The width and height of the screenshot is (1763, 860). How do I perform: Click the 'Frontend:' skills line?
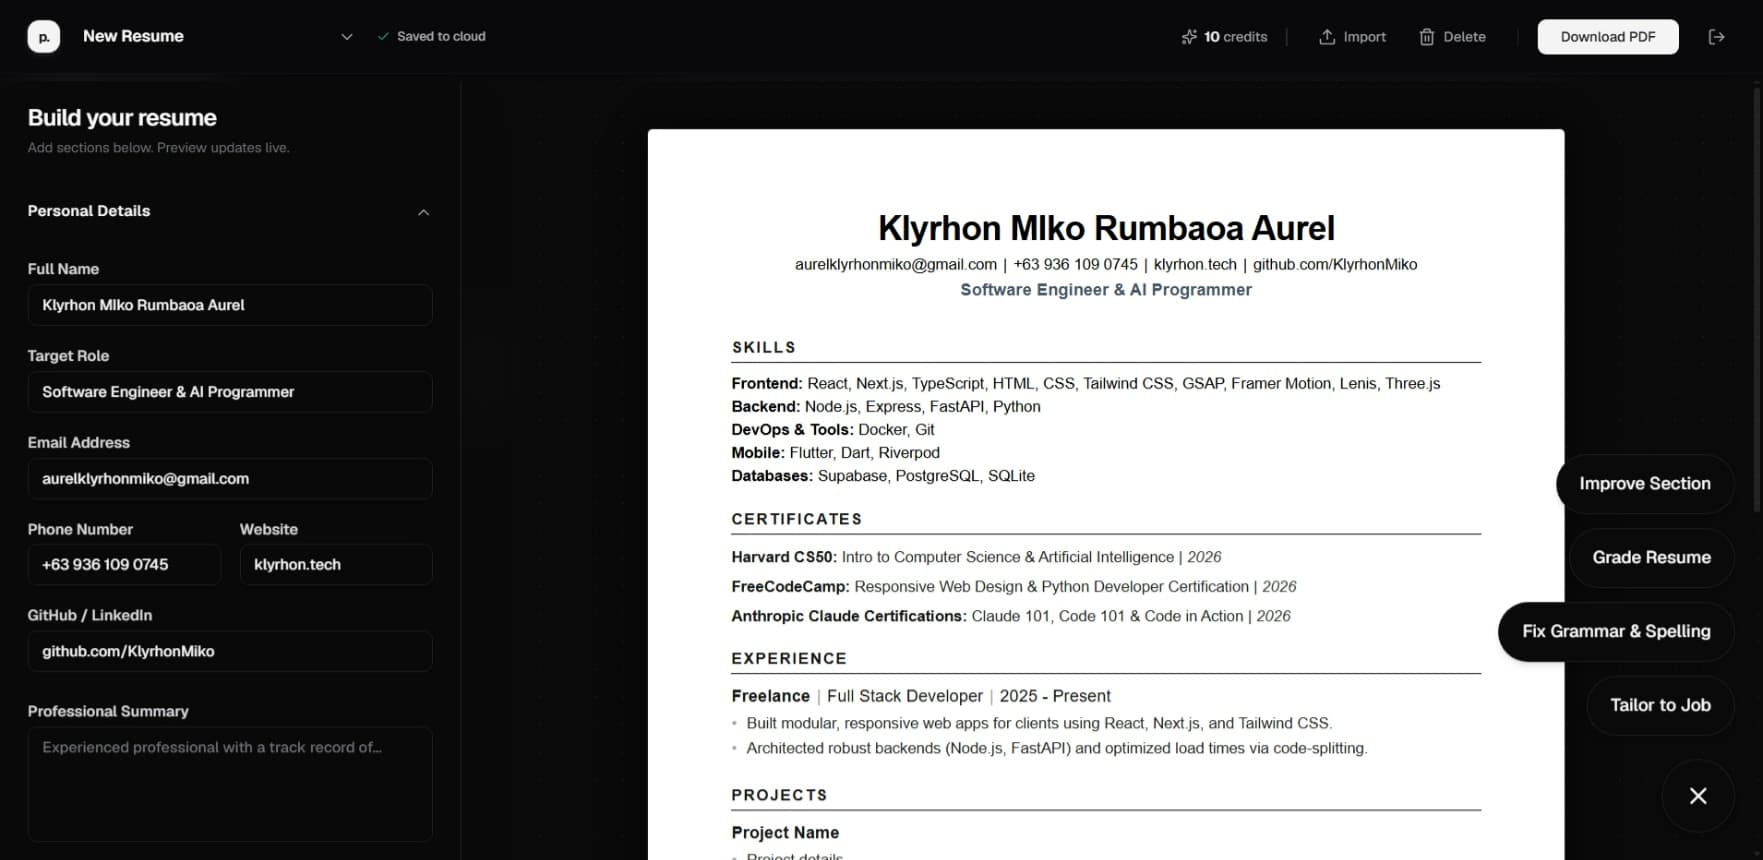coord(1086,384)
